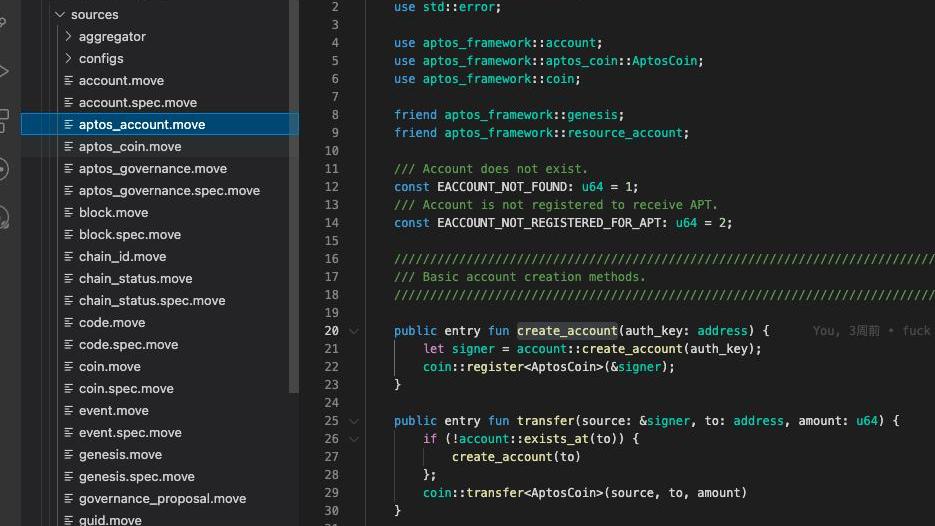Click the file icon beside coin.move

click(x=69, y=367)
